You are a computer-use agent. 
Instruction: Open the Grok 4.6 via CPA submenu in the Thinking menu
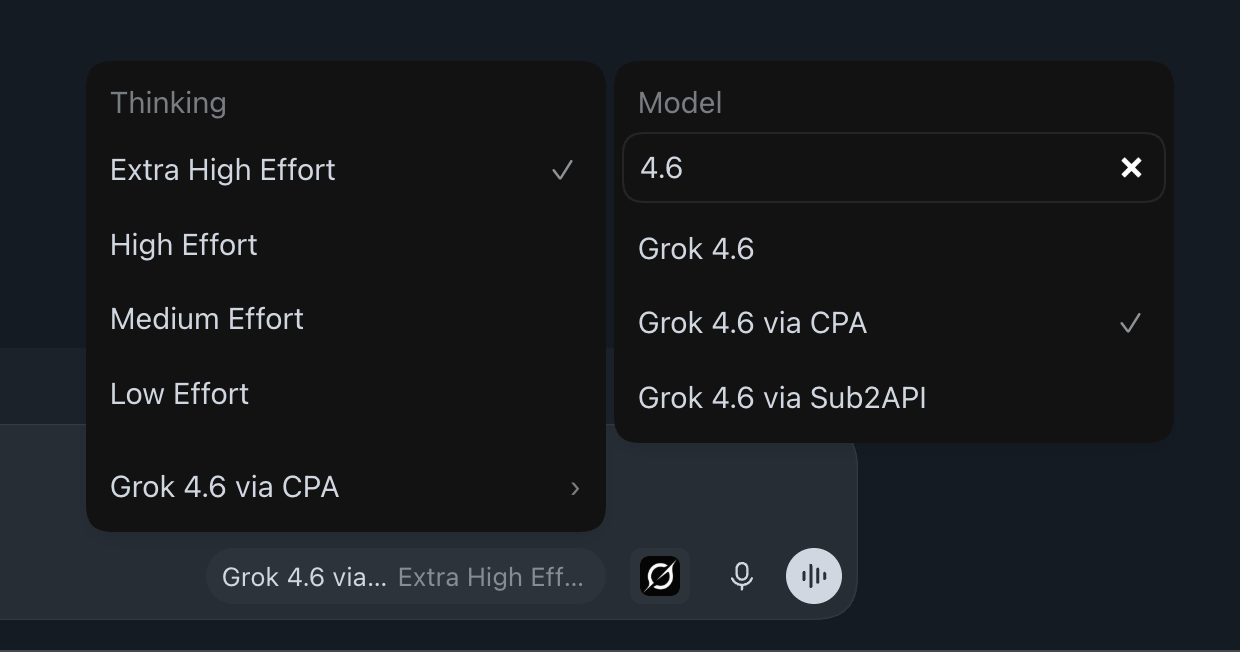(x=346, y=487)
